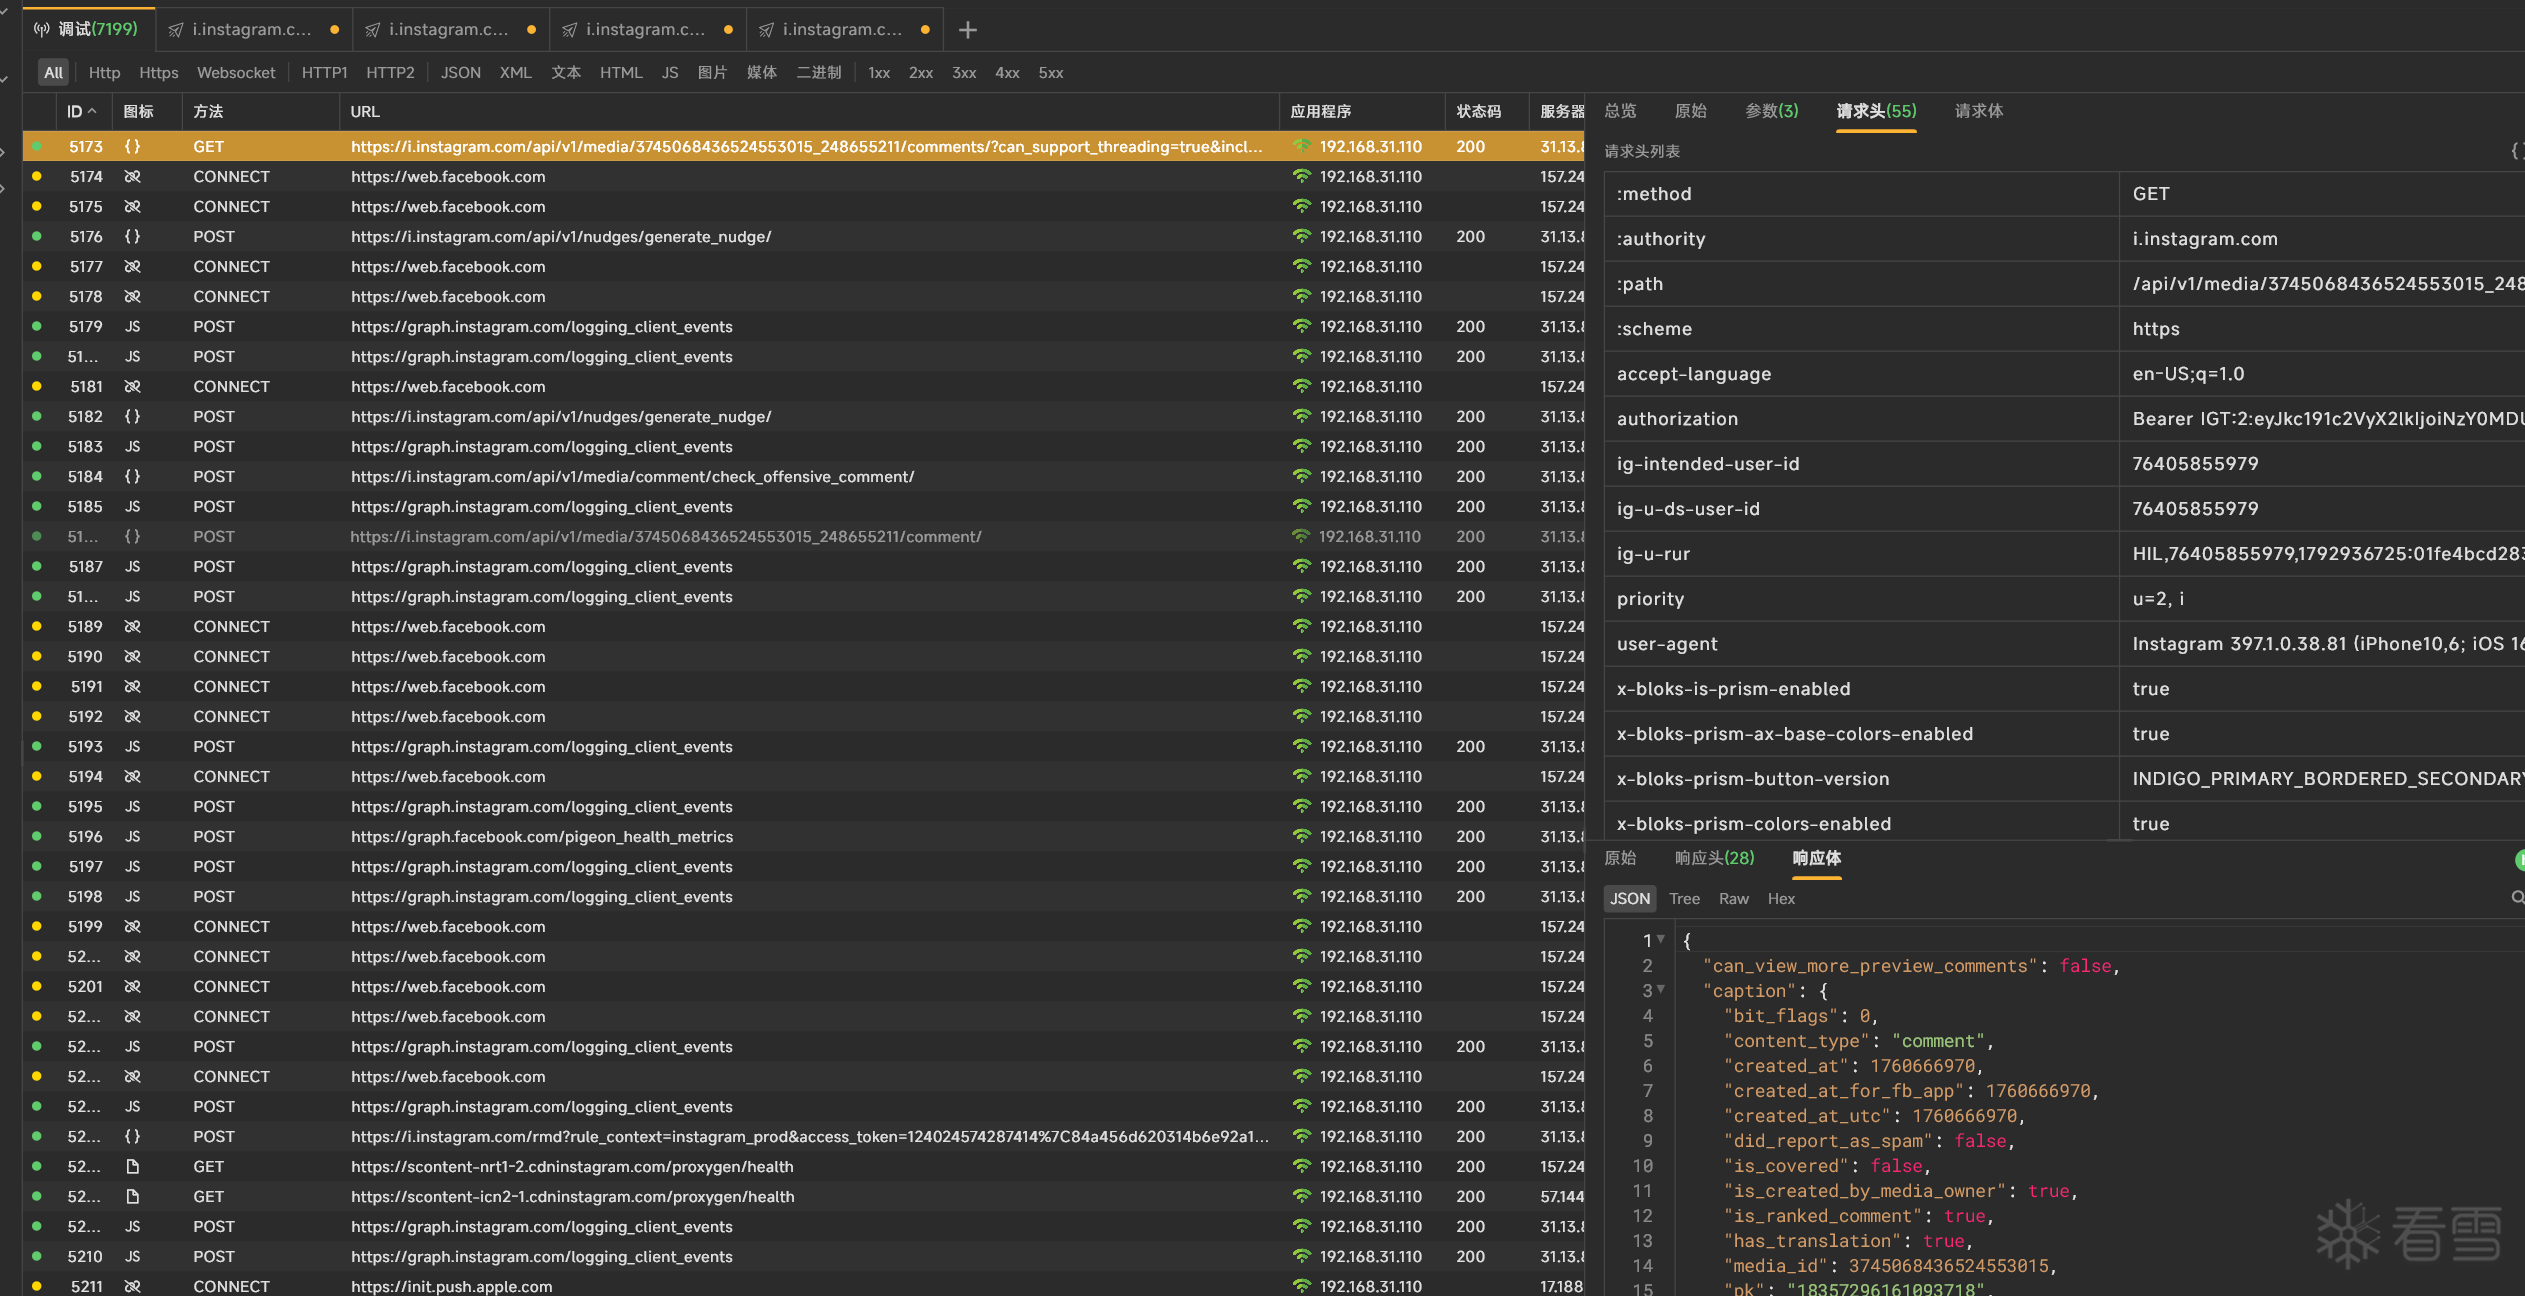Screen dimensions: 2525x1296
Task: Click the broadcast icon on the 调试 tab
Action: (x=42, y=29)
